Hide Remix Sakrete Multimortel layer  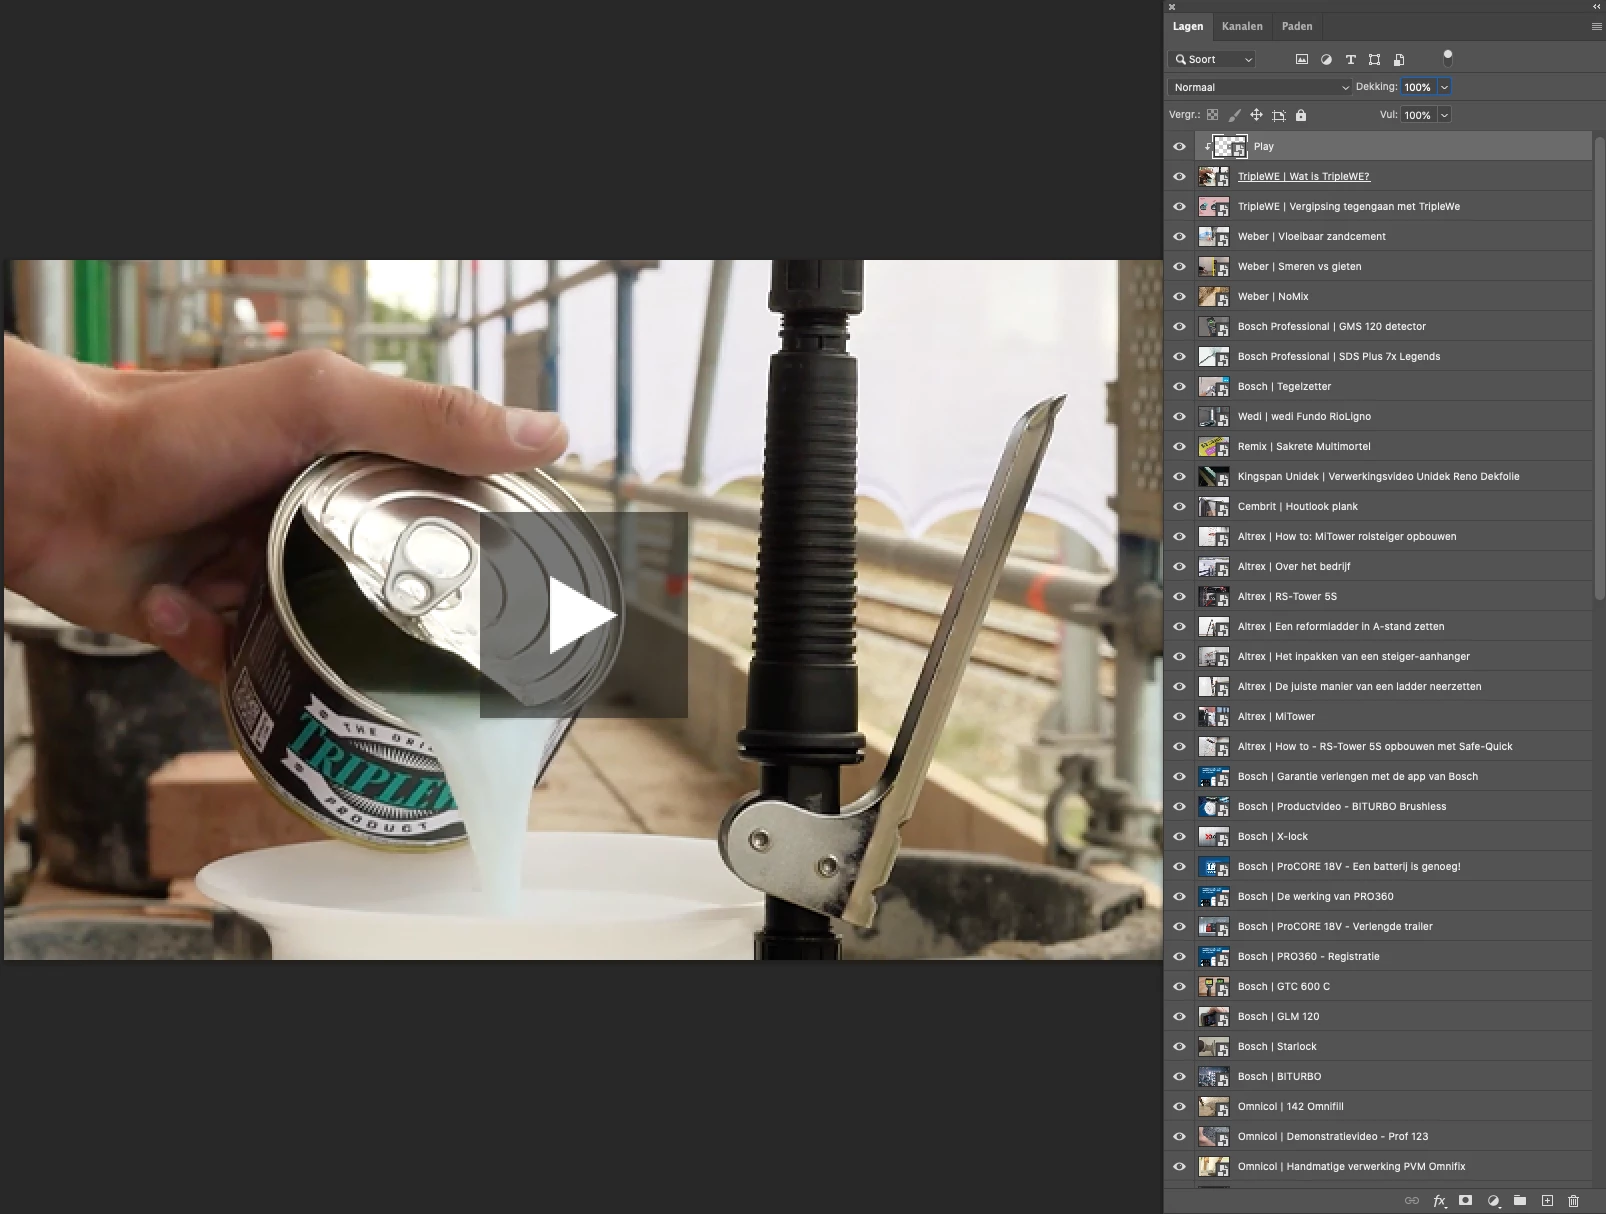point(1179,446)
